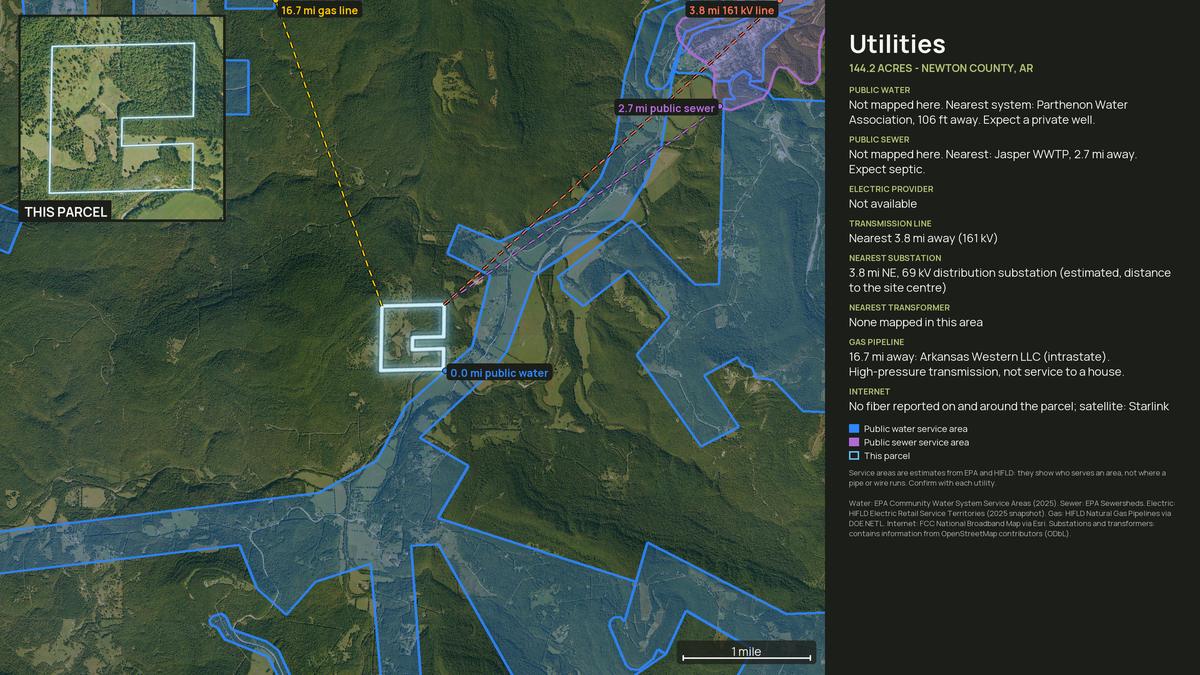Select the 0.0 mi public water label

pos(499,373)
